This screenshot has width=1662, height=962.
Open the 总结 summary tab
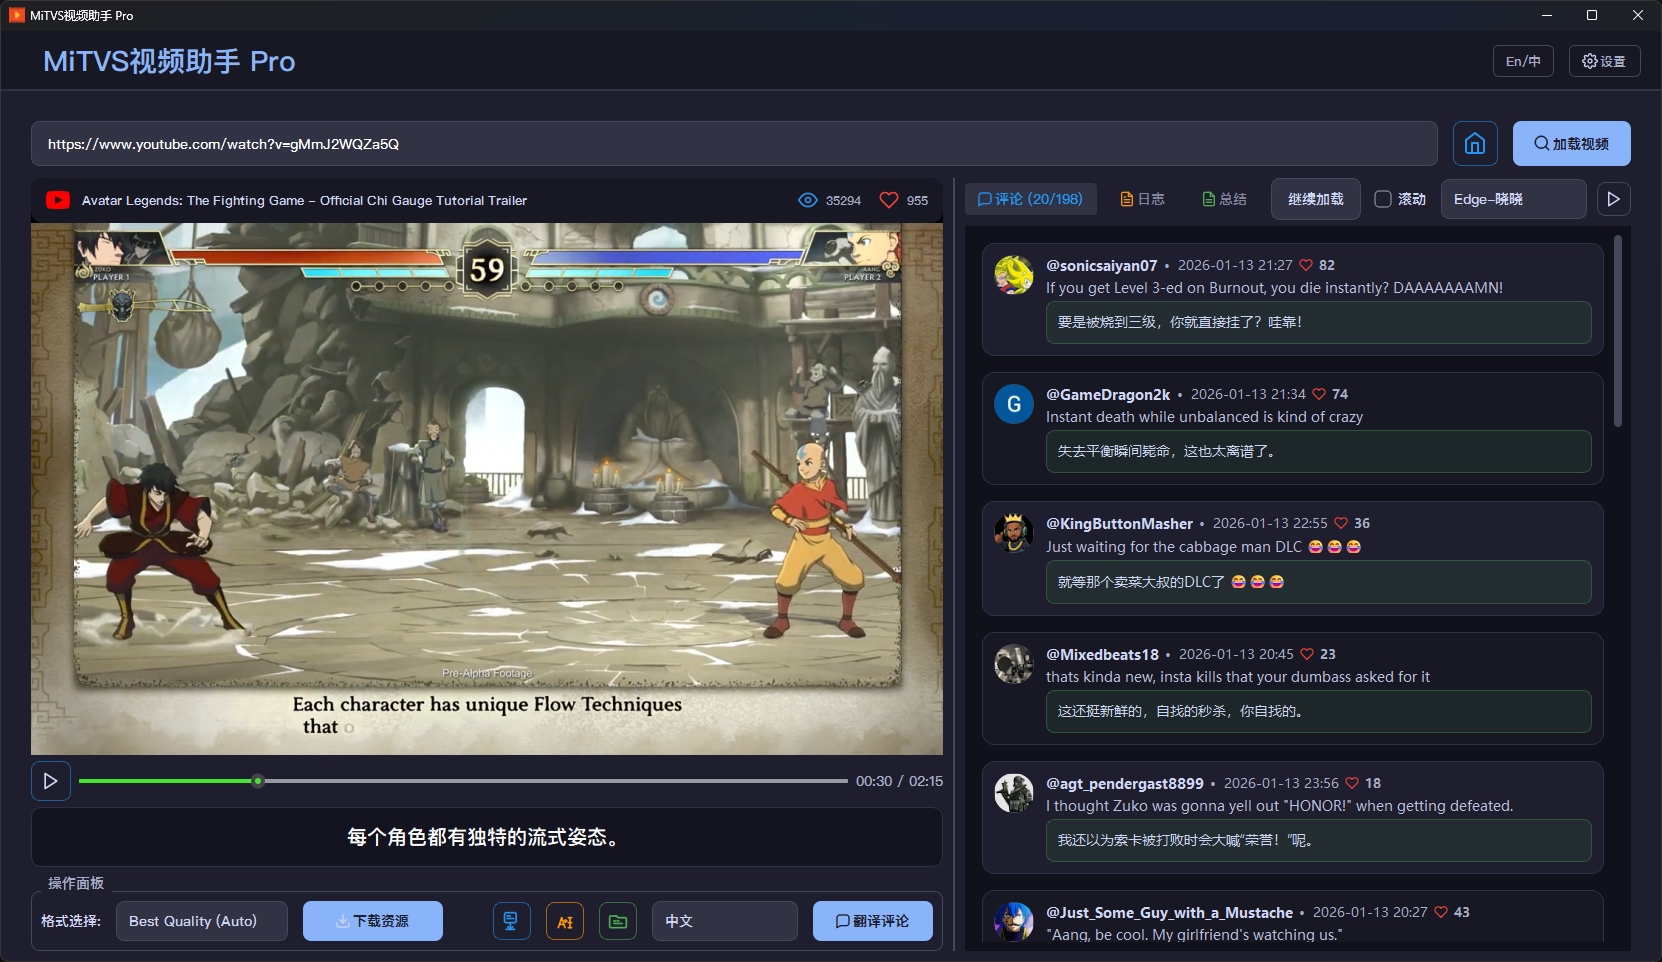(x=1224, y=199)
